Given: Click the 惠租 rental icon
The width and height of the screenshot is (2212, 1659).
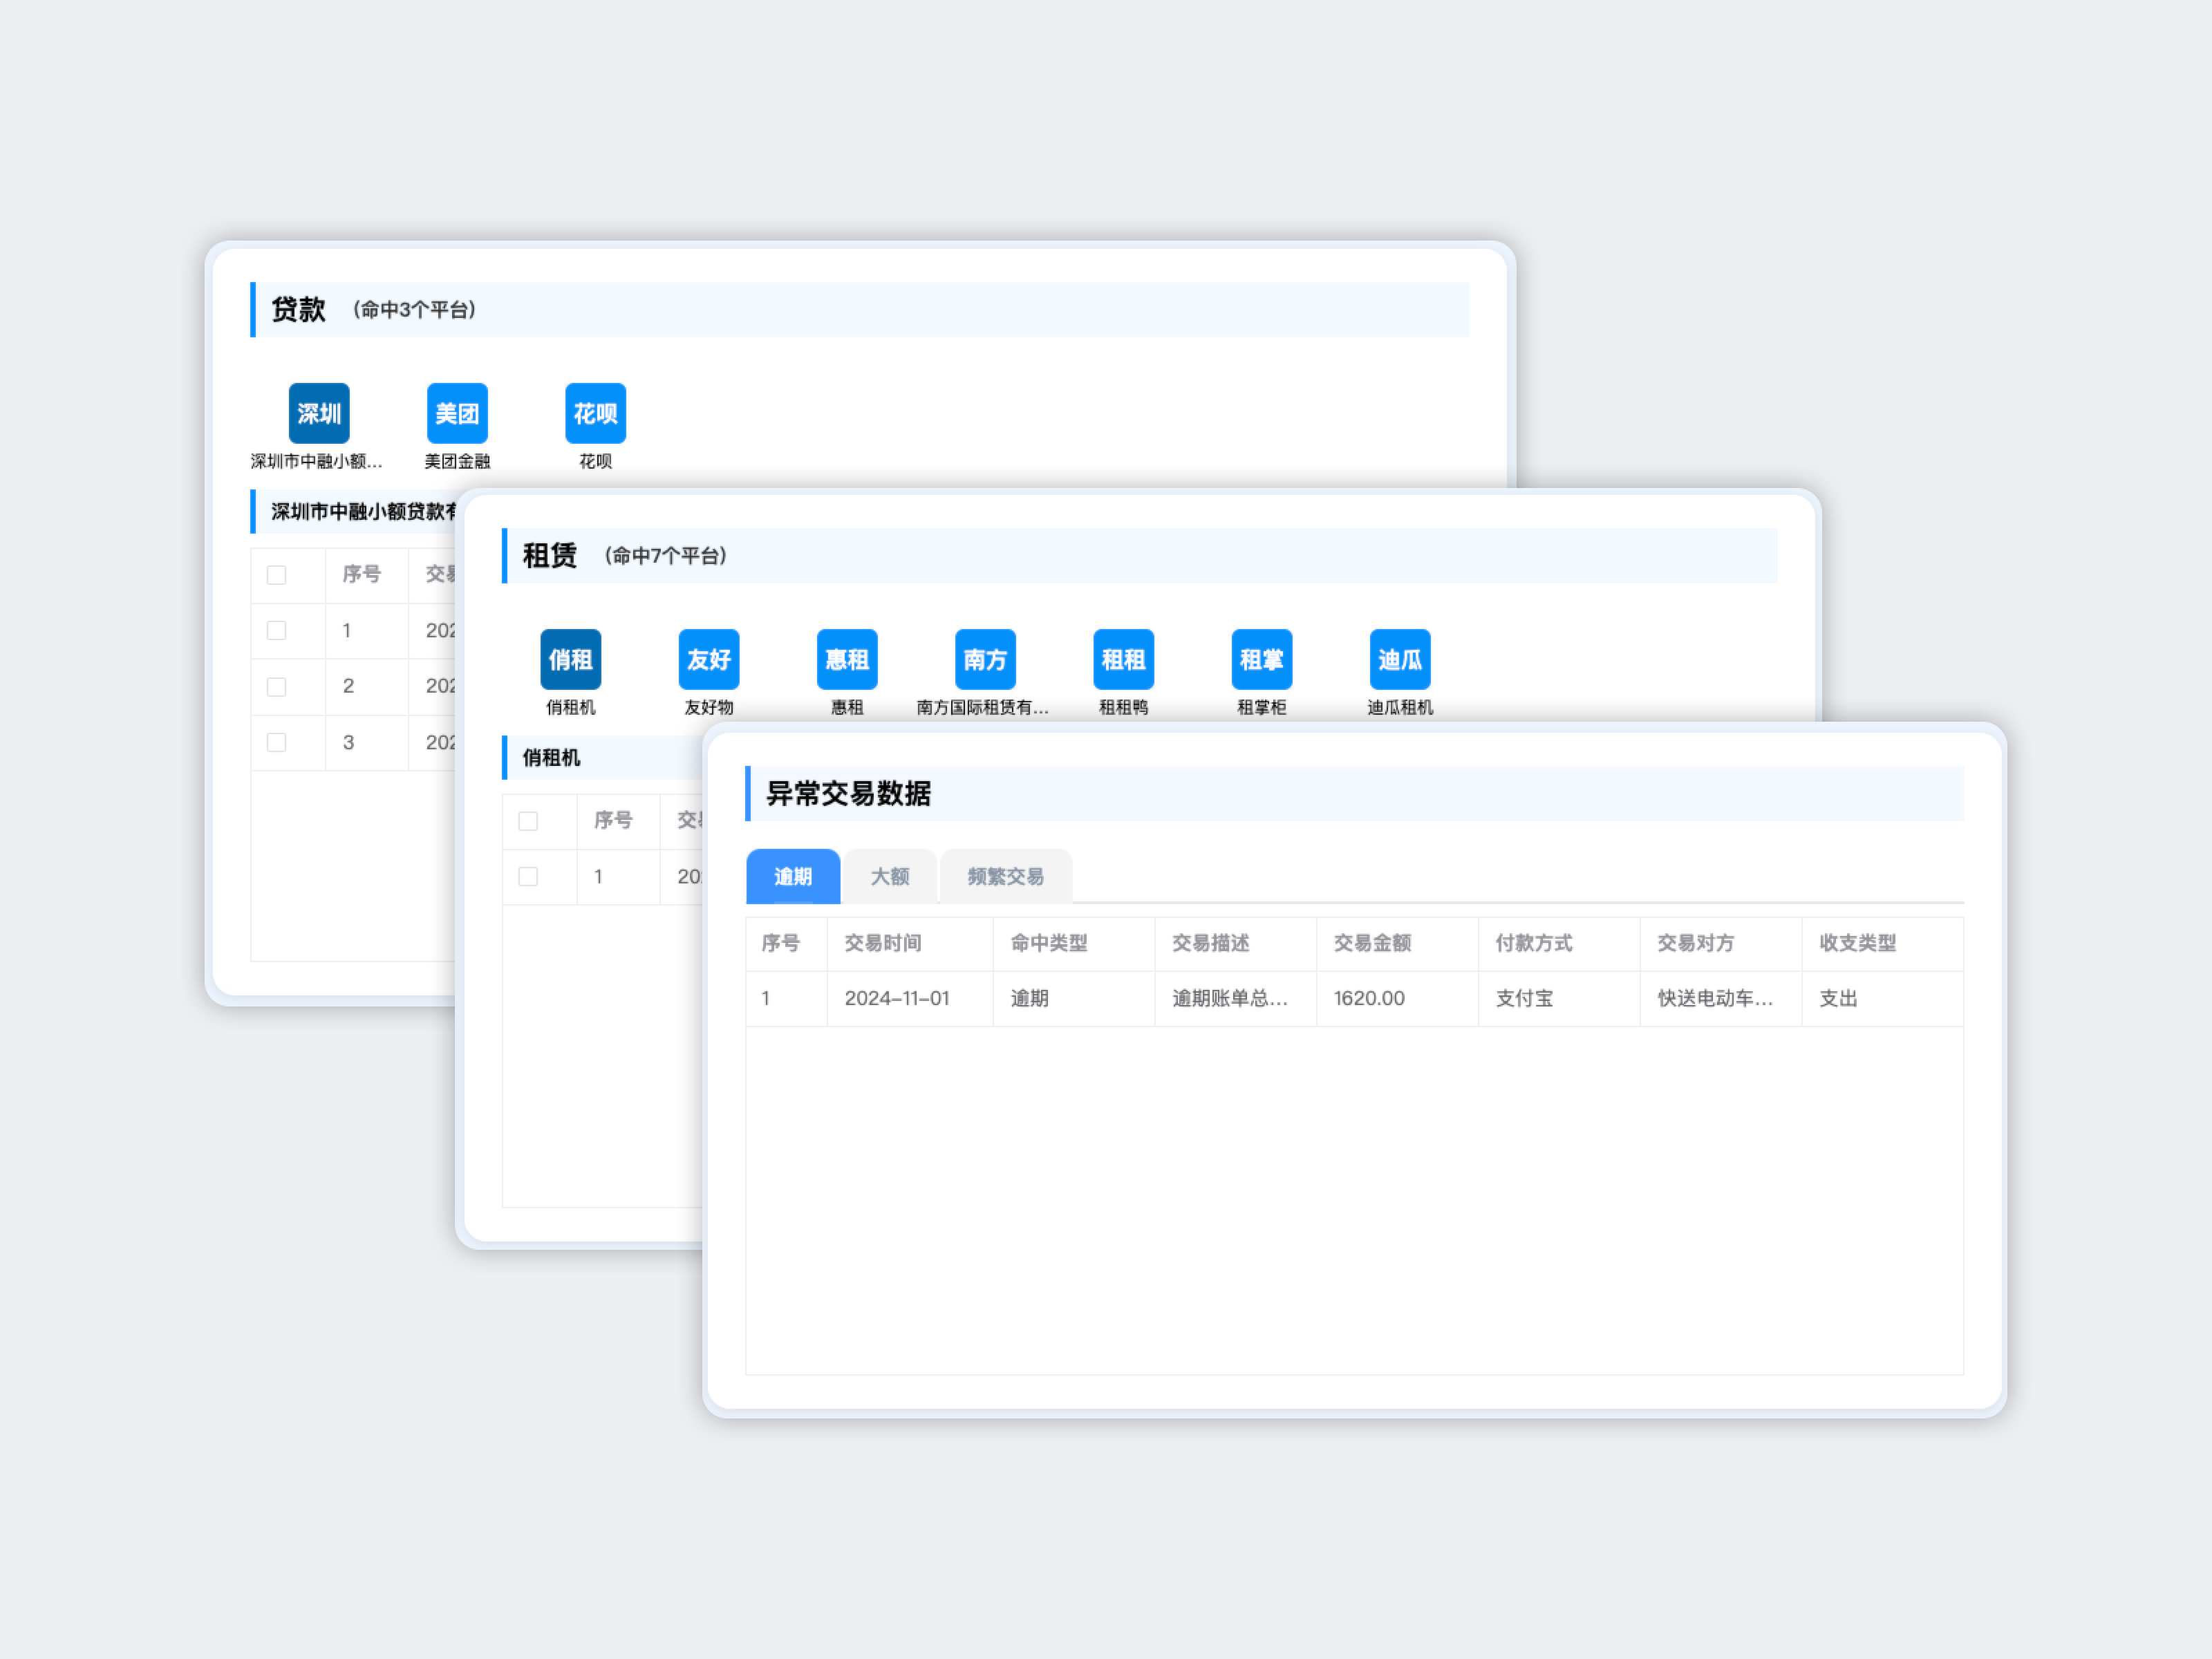Looking at the screenshot, I should (x=846, y=659).
